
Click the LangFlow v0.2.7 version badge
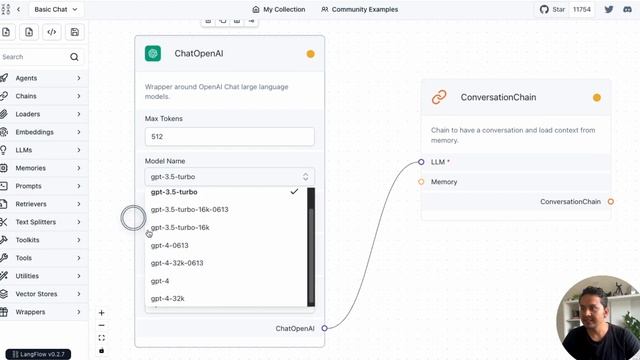click(x=38, y=354)
